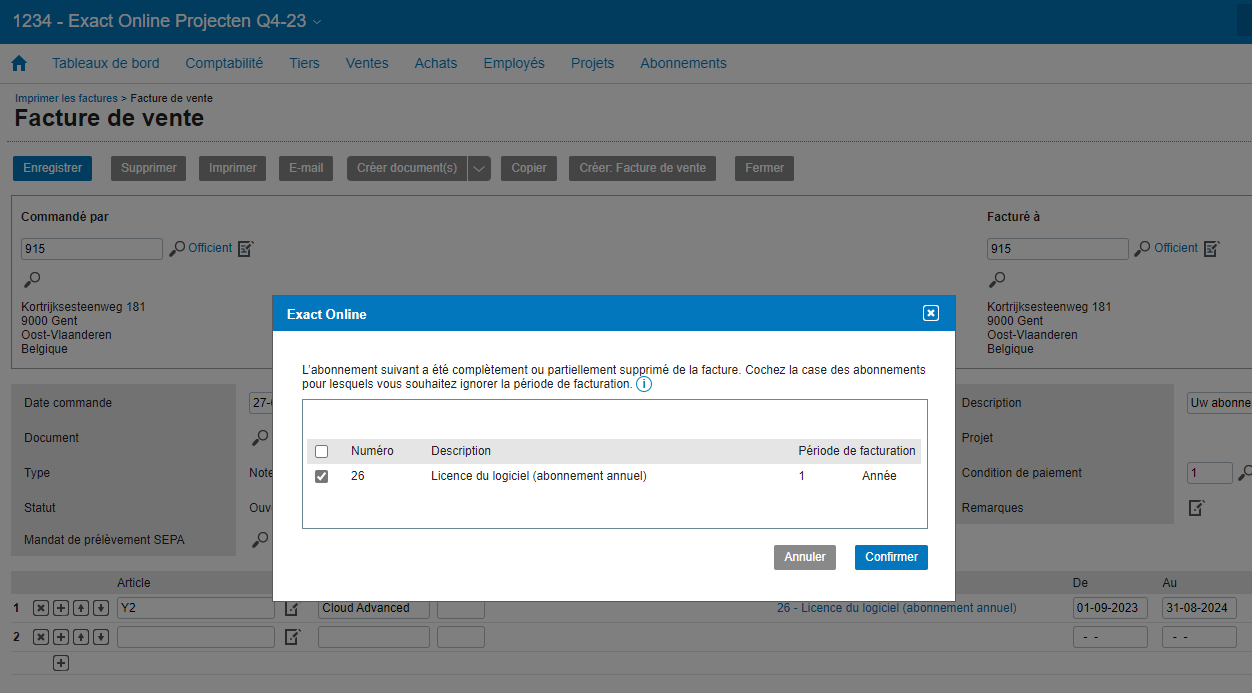Open the Projets menu
1252x693 pixels.
pyautogui.click(x=593, y=63)
